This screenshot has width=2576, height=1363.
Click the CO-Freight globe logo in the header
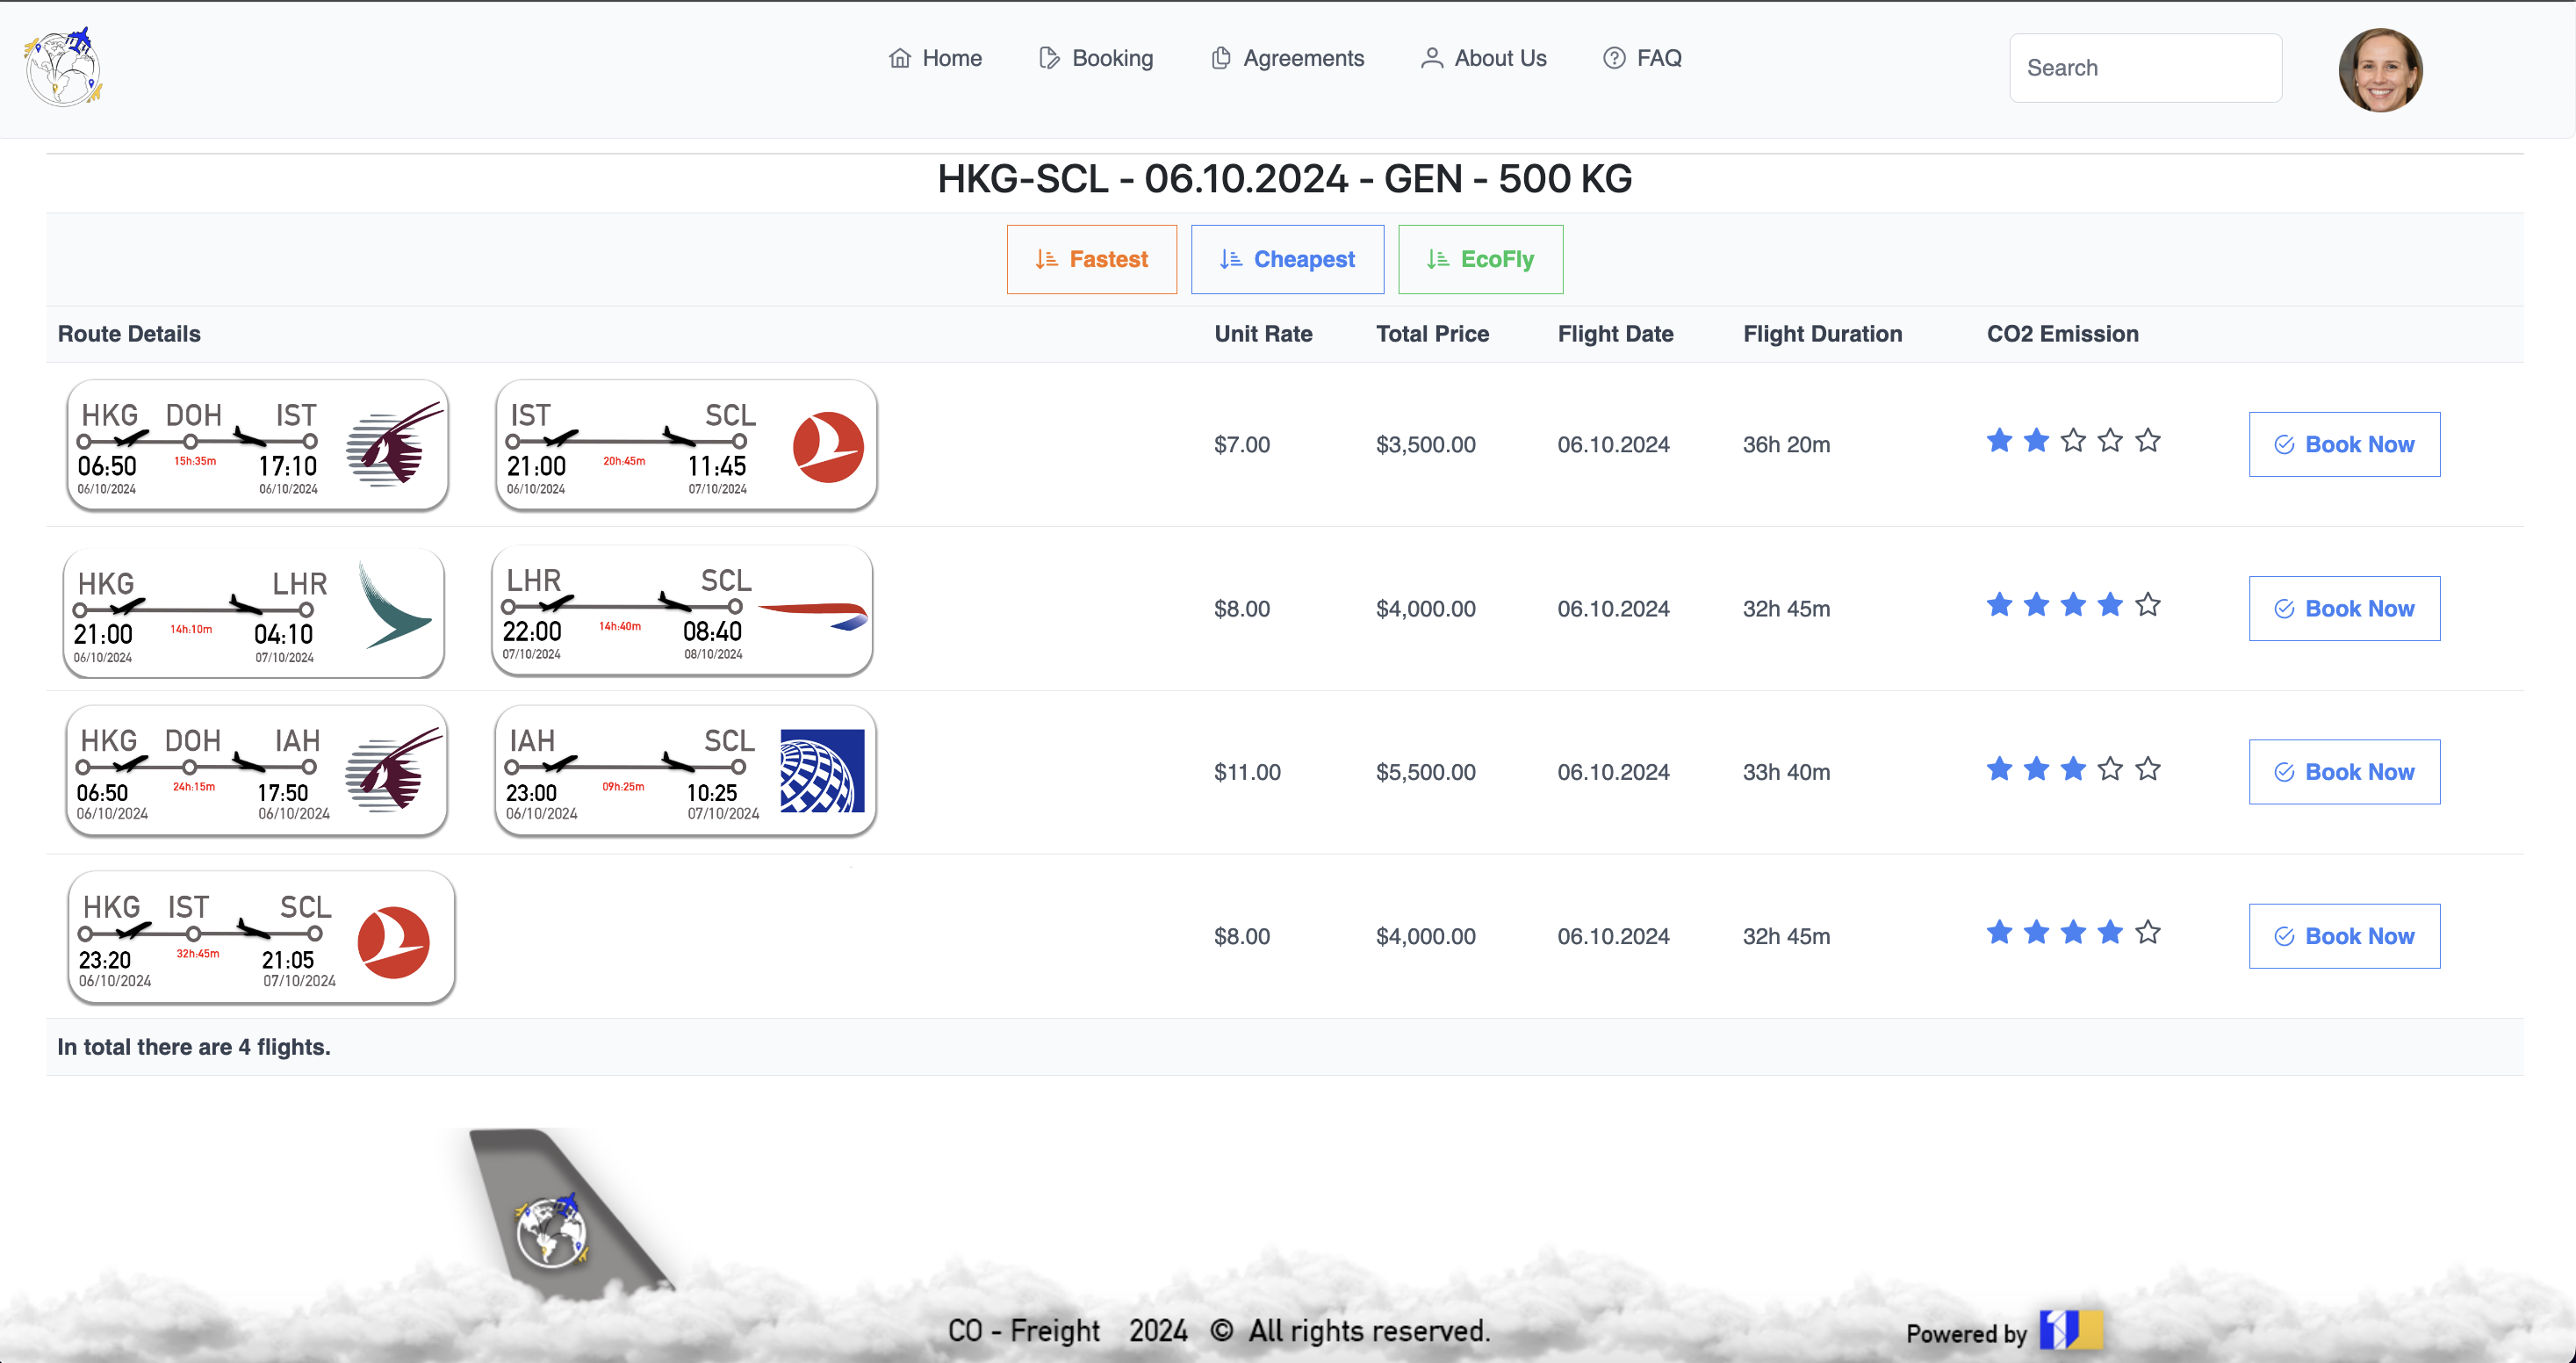click(x=63, y=67)
